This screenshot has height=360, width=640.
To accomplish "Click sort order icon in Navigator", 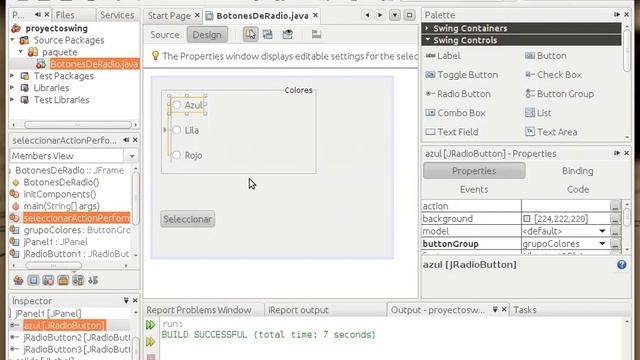I will point(93,280).
